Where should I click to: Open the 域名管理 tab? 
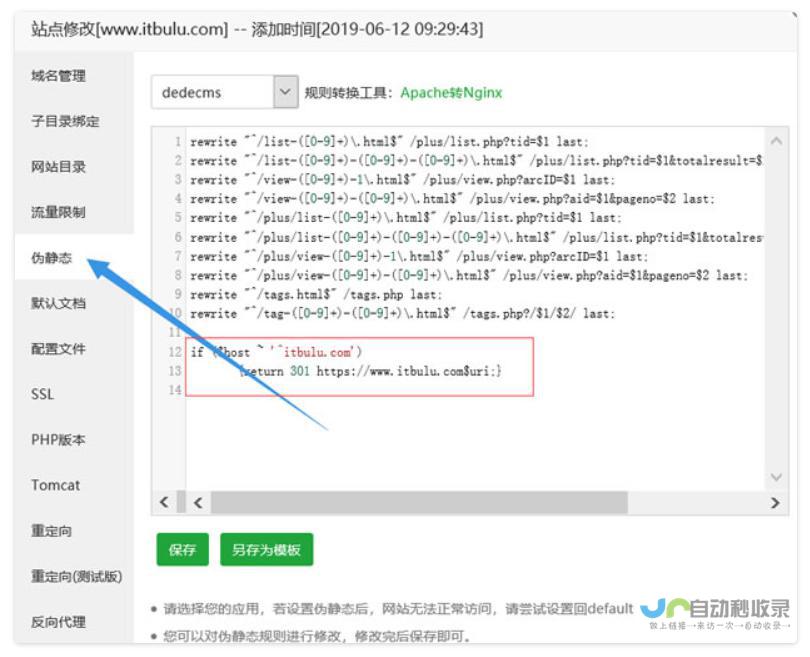click(x=58, y=76)
